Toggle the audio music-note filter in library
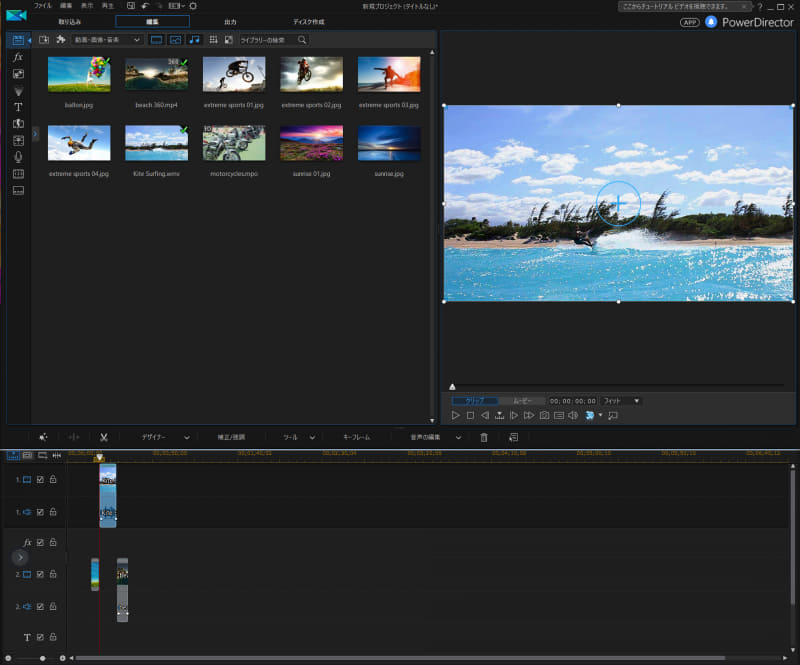This screenshot has width=800, height=665. (x=195, y=40)
